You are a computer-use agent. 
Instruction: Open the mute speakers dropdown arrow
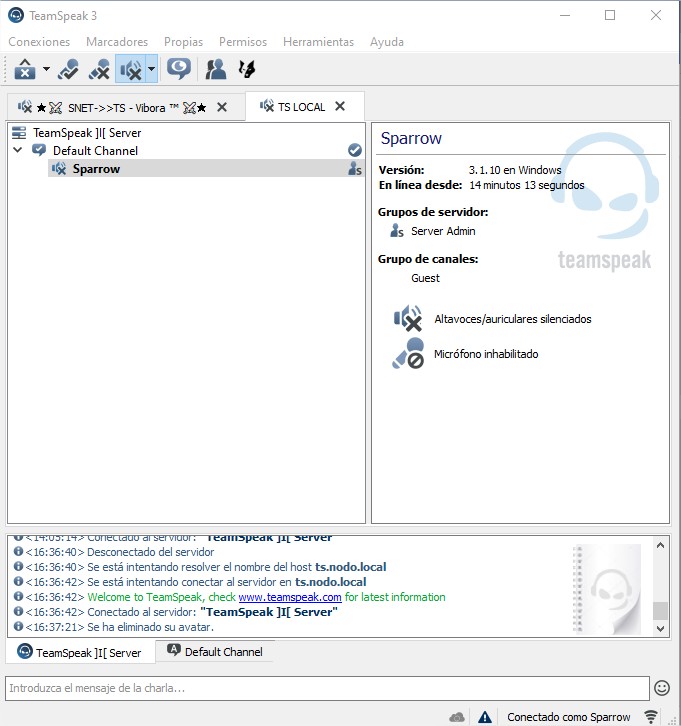[x=151, y=69]
